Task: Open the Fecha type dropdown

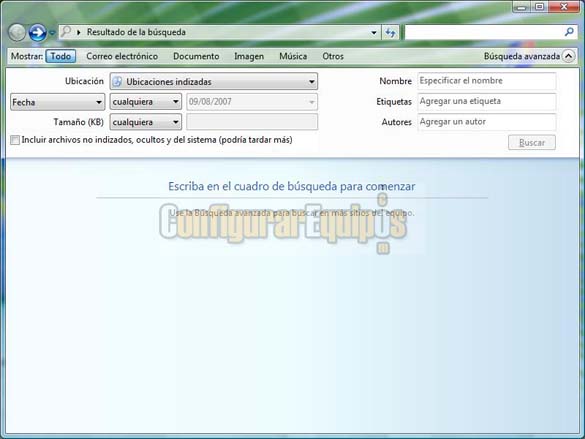Action: pos(57,102)
